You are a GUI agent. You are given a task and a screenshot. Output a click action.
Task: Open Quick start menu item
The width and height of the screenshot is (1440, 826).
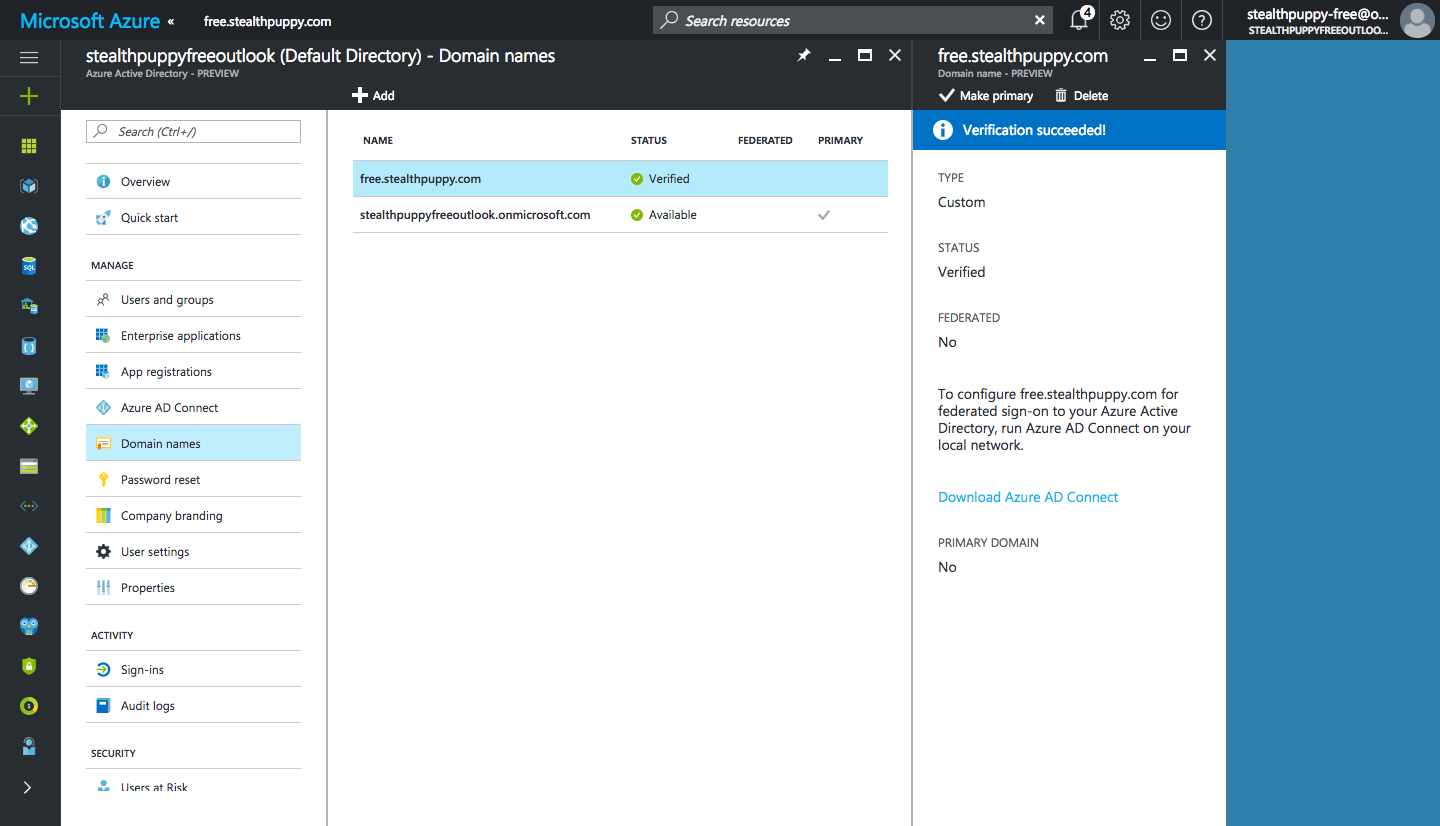pyautogui.click(x=193, y=218)
